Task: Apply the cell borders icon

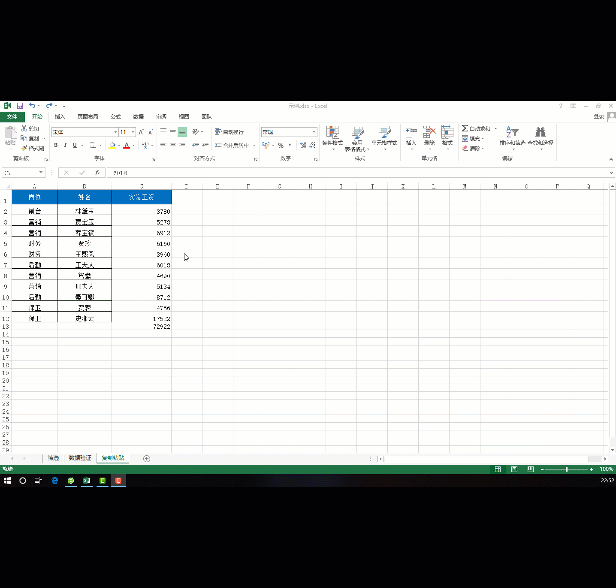Action: (x=93, y=145)
